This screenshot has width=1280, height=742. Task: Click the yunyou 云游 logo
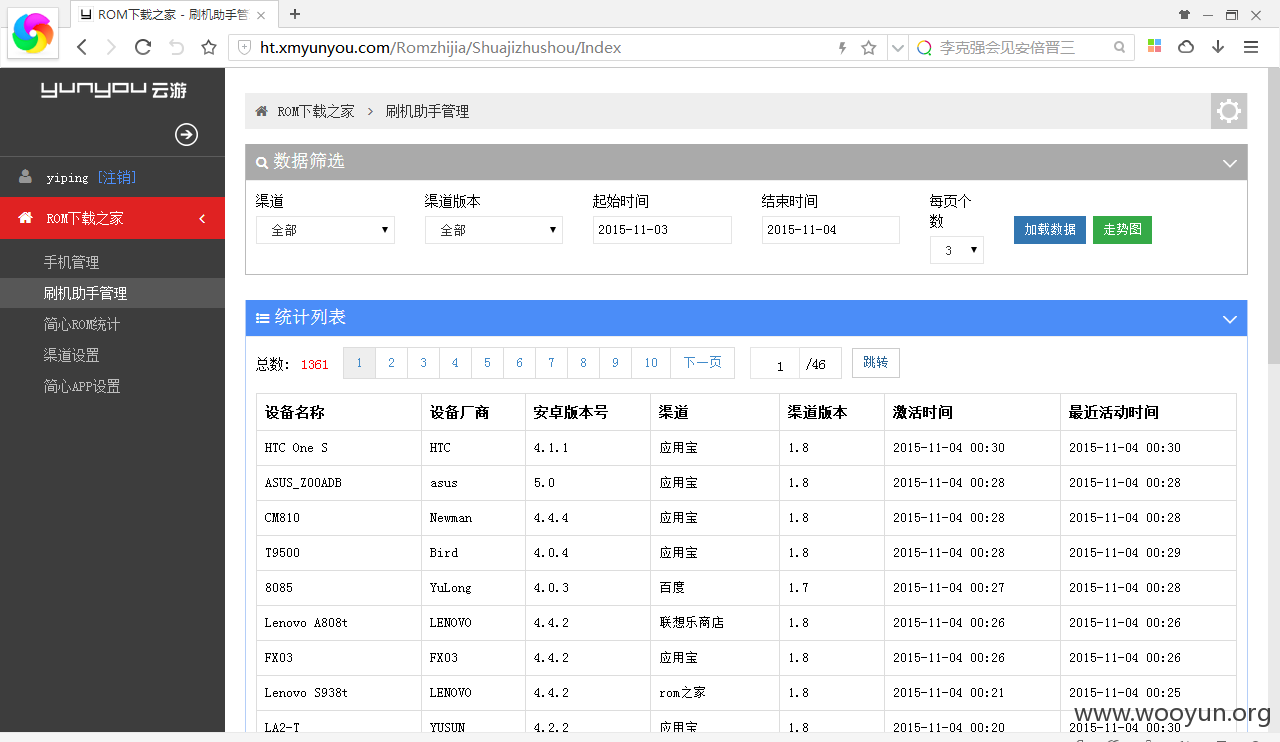pos(113,90)
